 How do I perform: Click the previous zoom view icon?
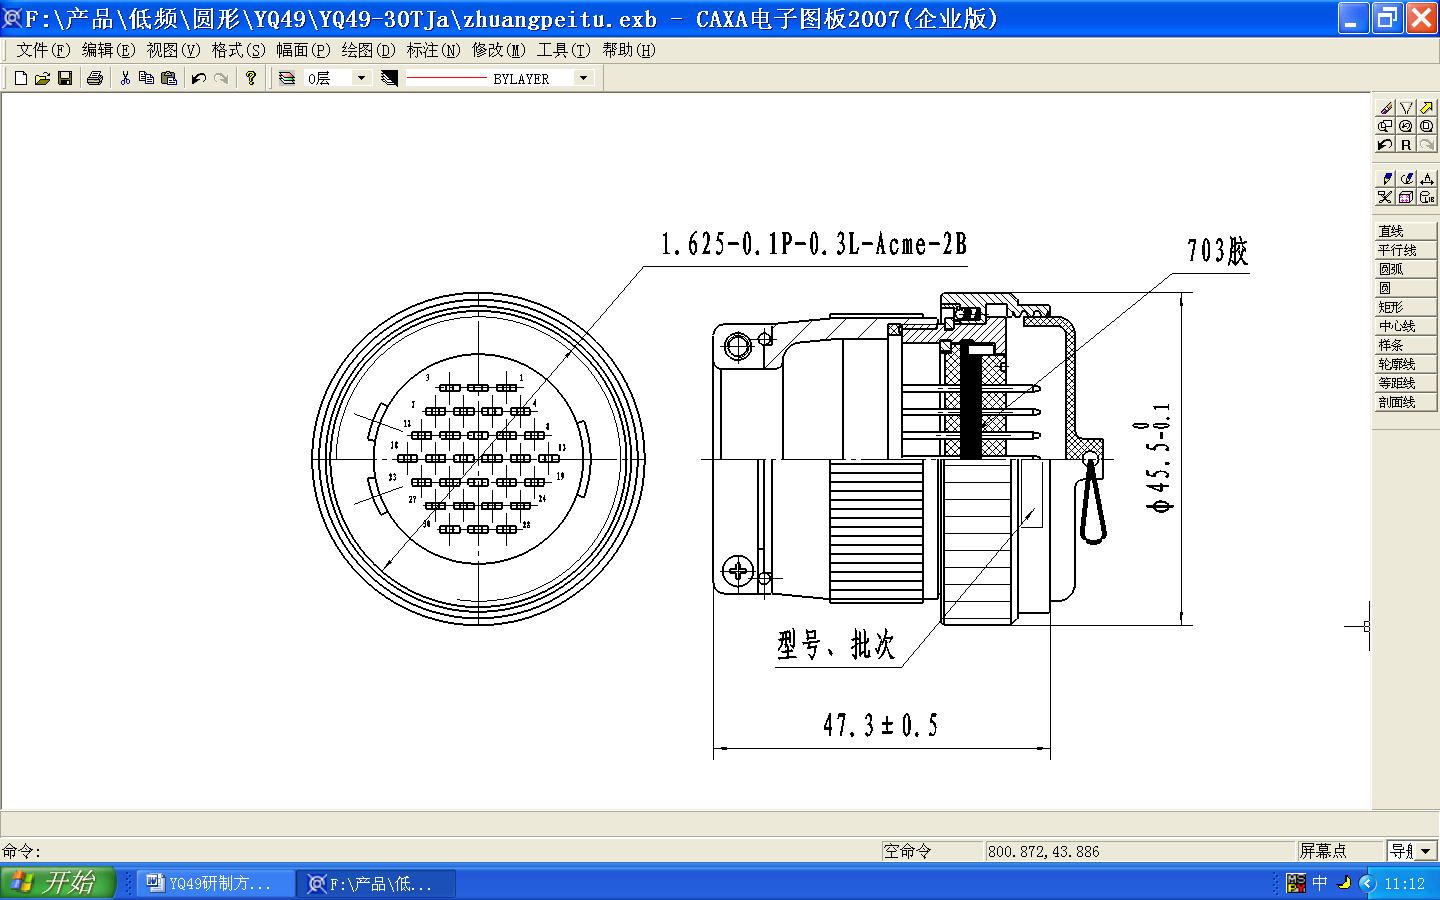(1406, 126)
